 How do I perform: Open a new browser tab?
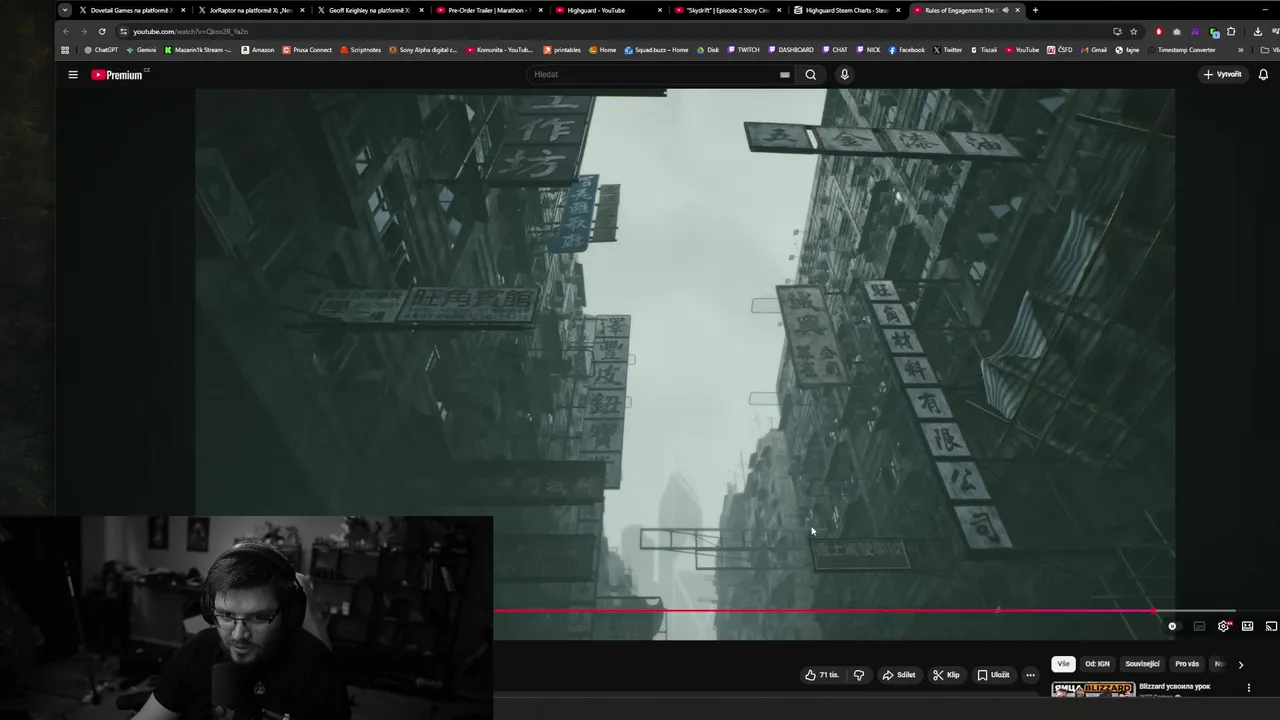pyautogui.click(x=1035, y=10)
